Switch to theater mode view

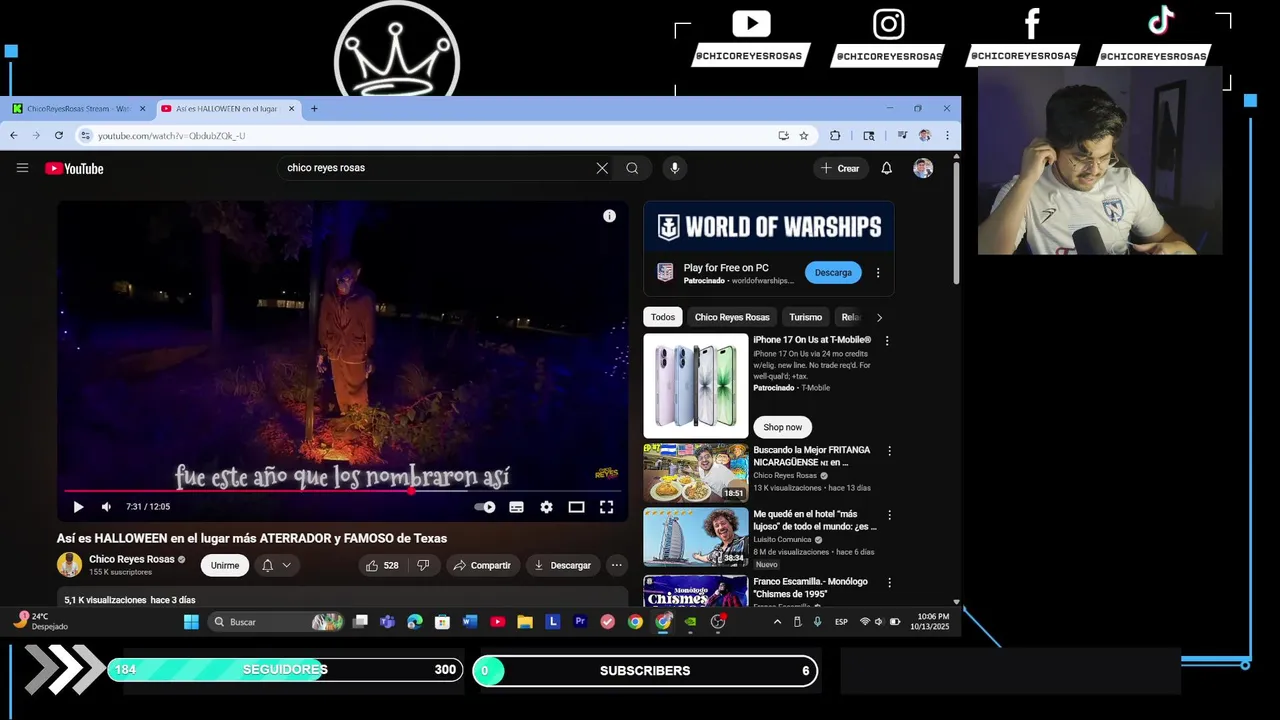576,507
